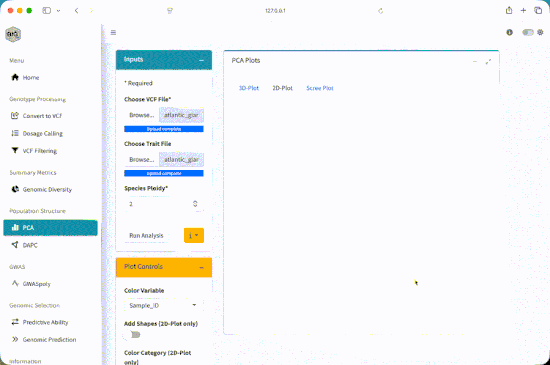The image size is (550, 365).
Task: Open the Color Variable dropdown
Action: 163,305
